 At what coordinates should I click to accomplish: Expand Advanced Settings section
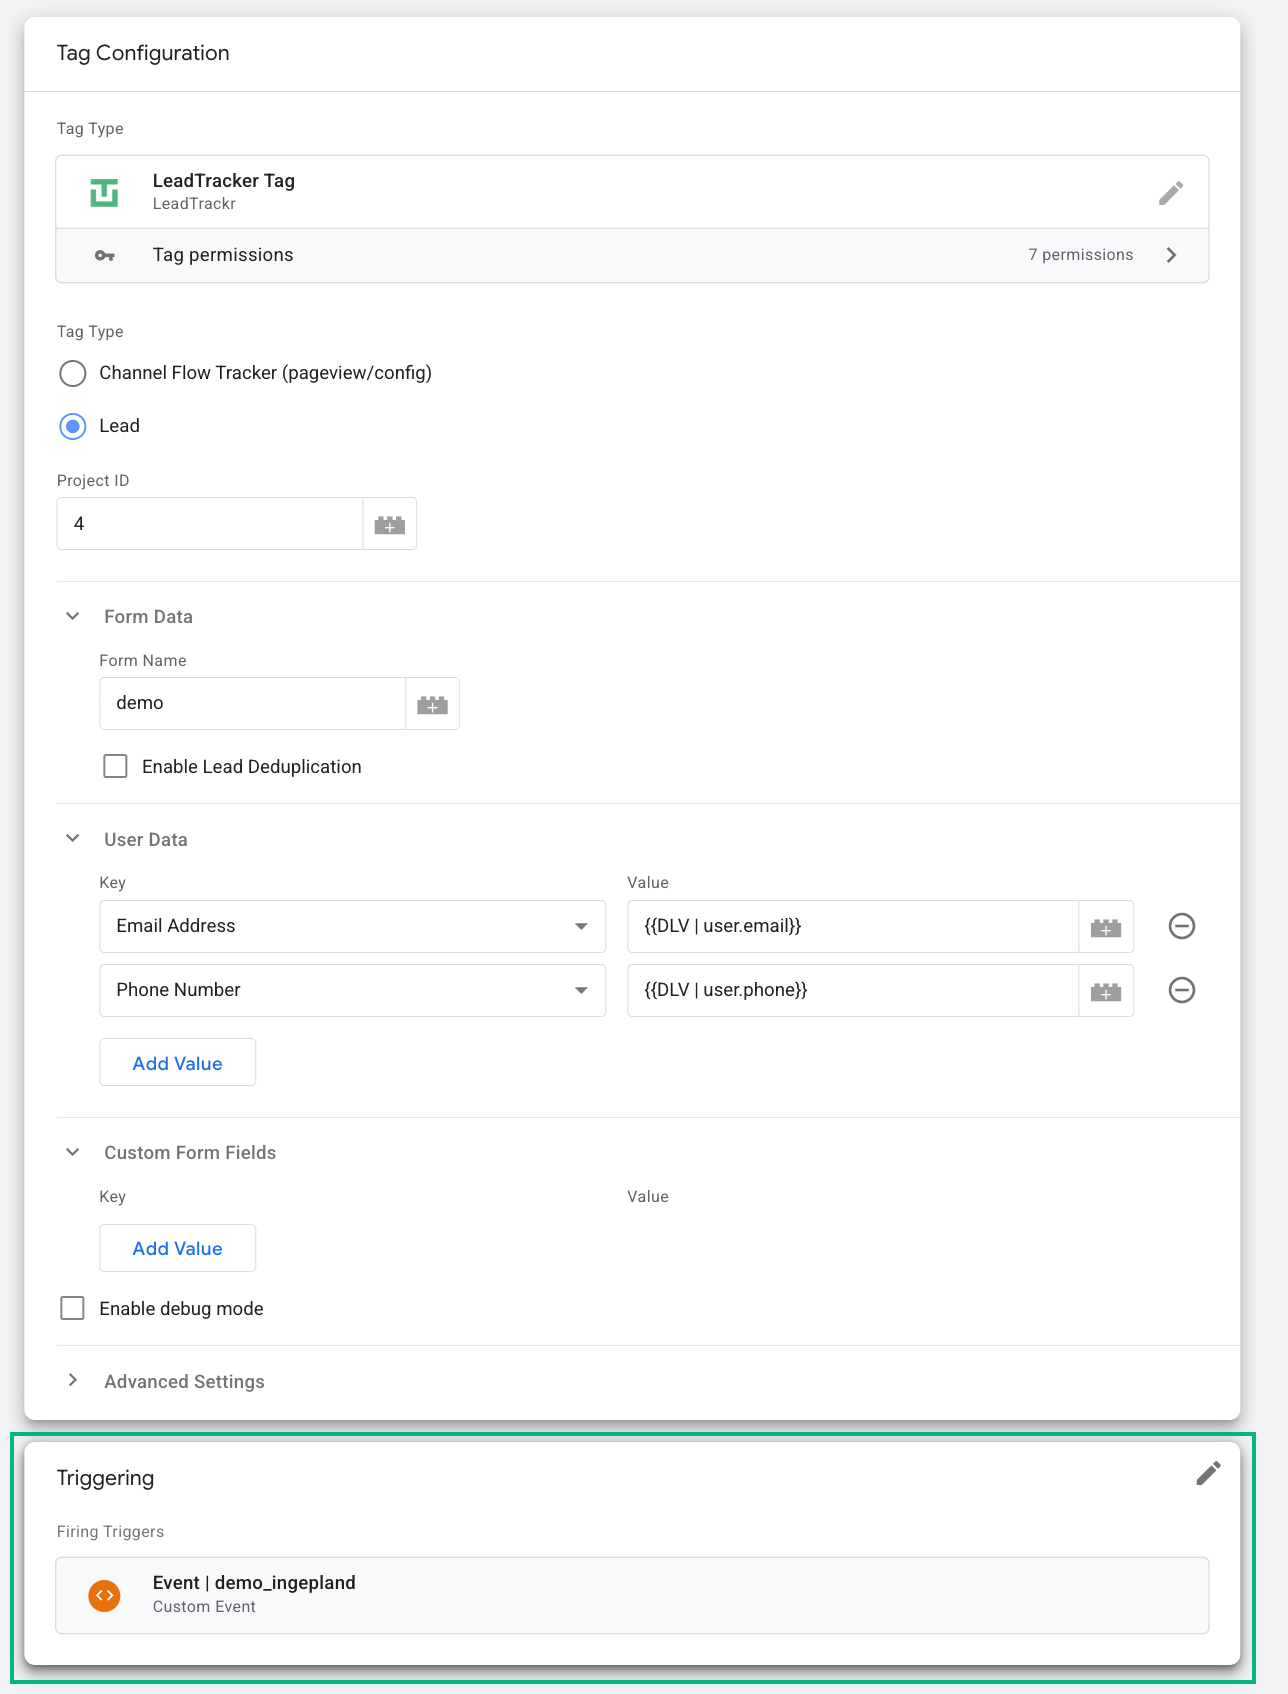[73, 1380]
